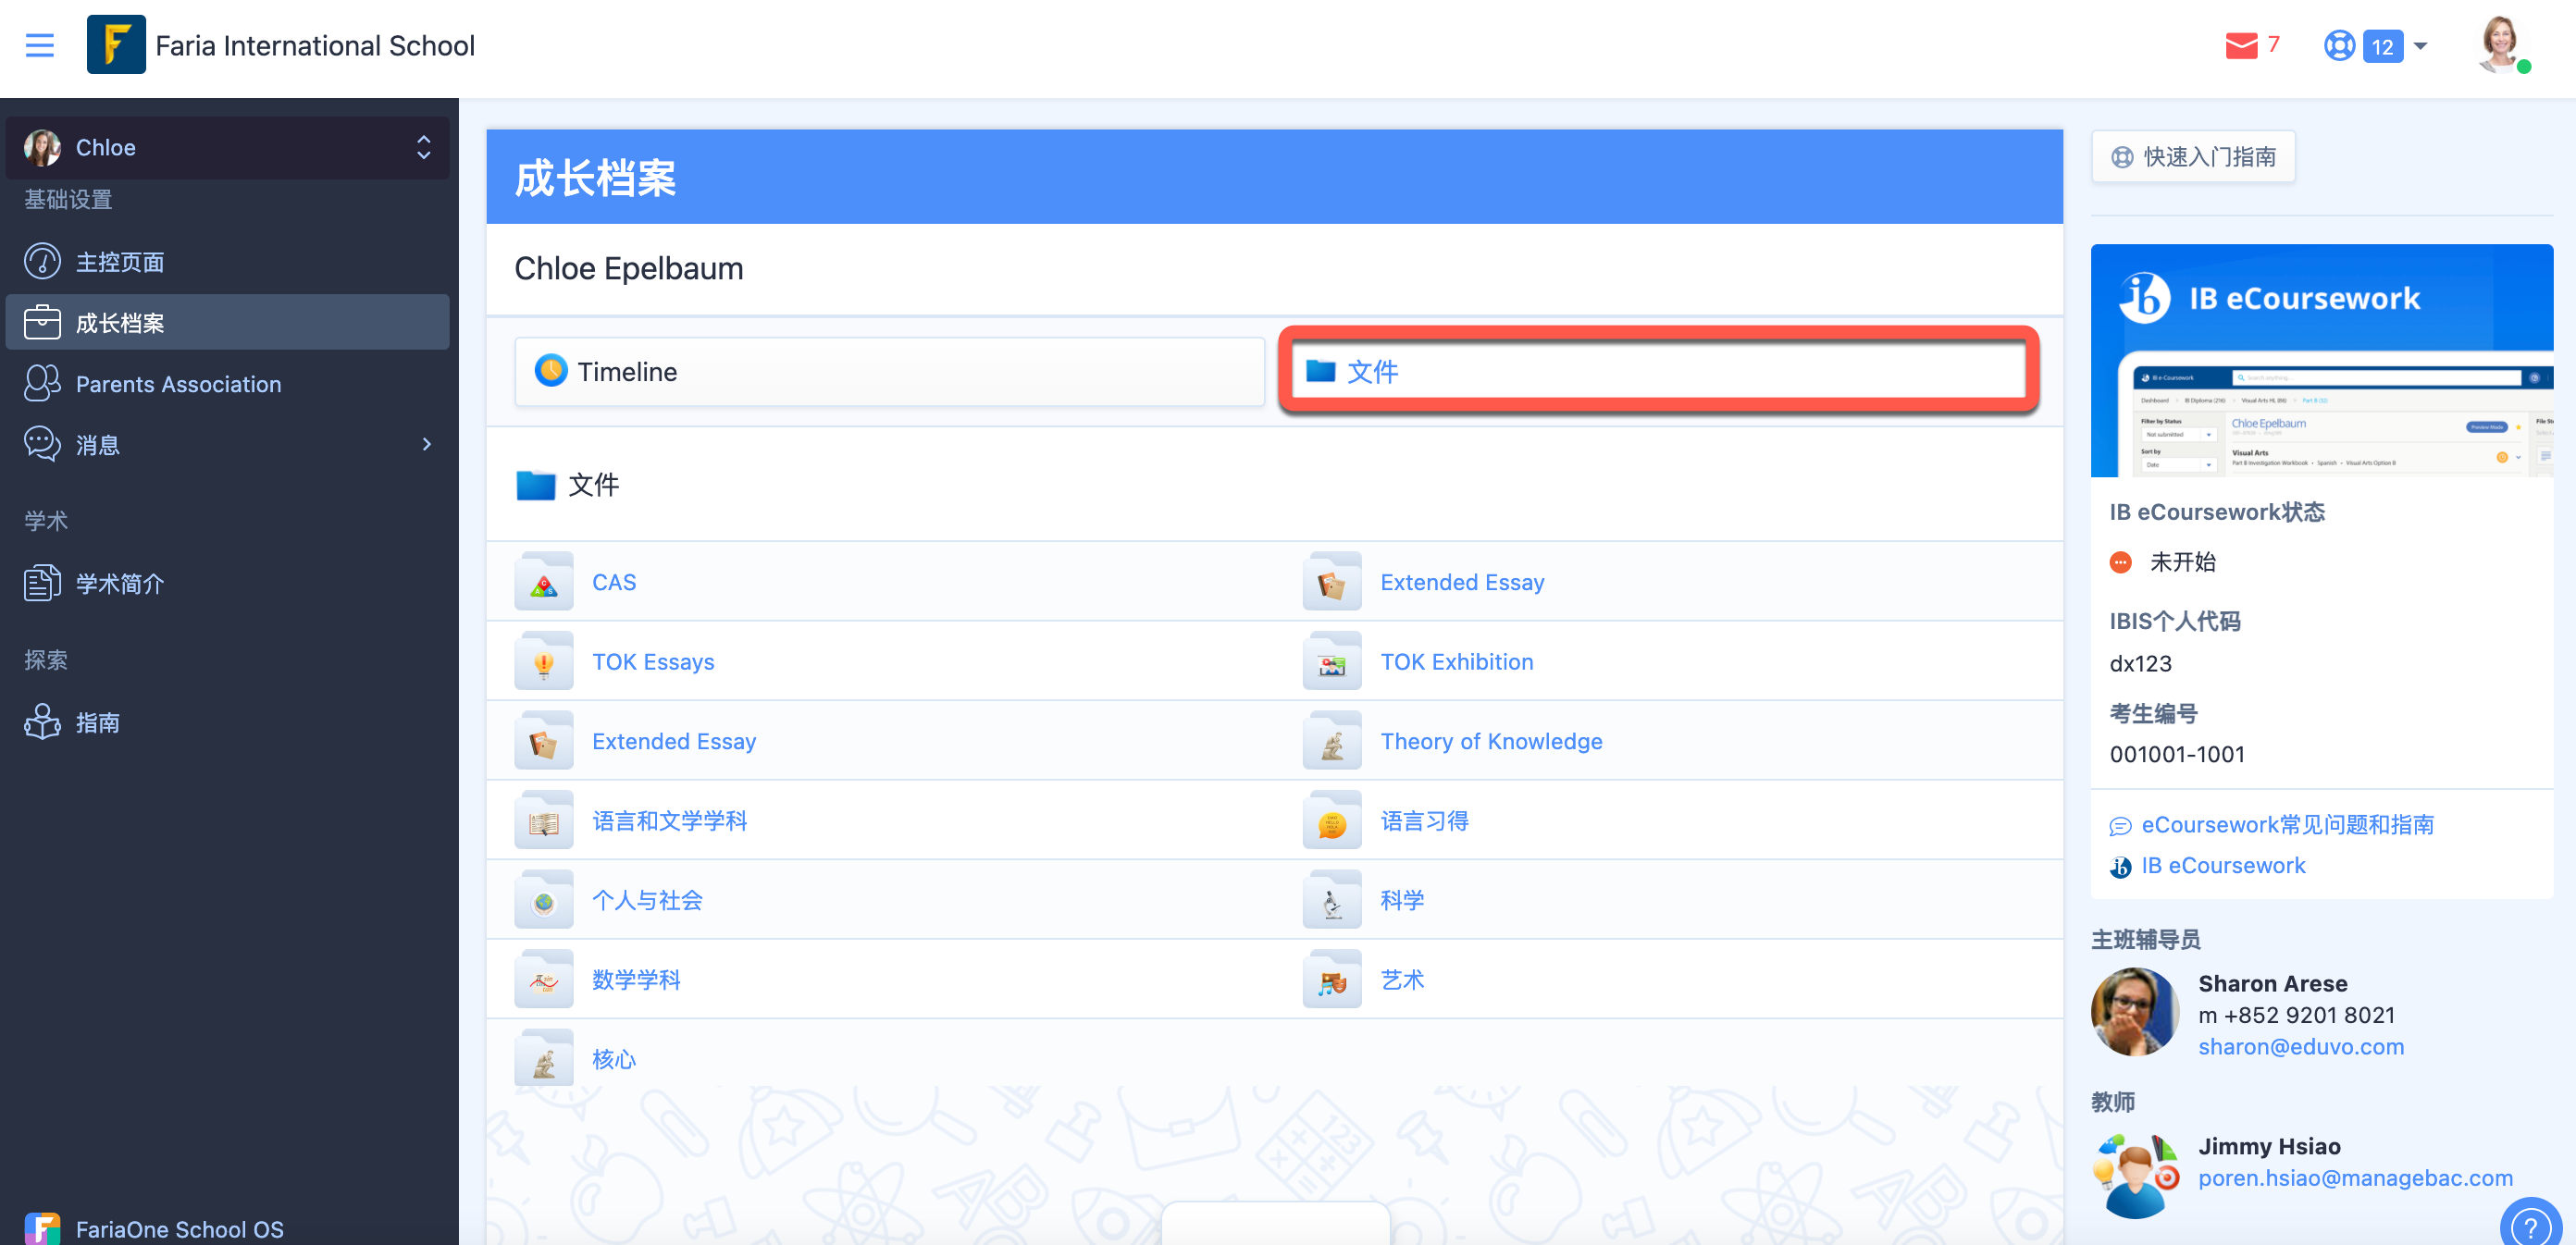Open the user profile avatar in header
The image size is (2576, 1245).
coord(2501,45)
